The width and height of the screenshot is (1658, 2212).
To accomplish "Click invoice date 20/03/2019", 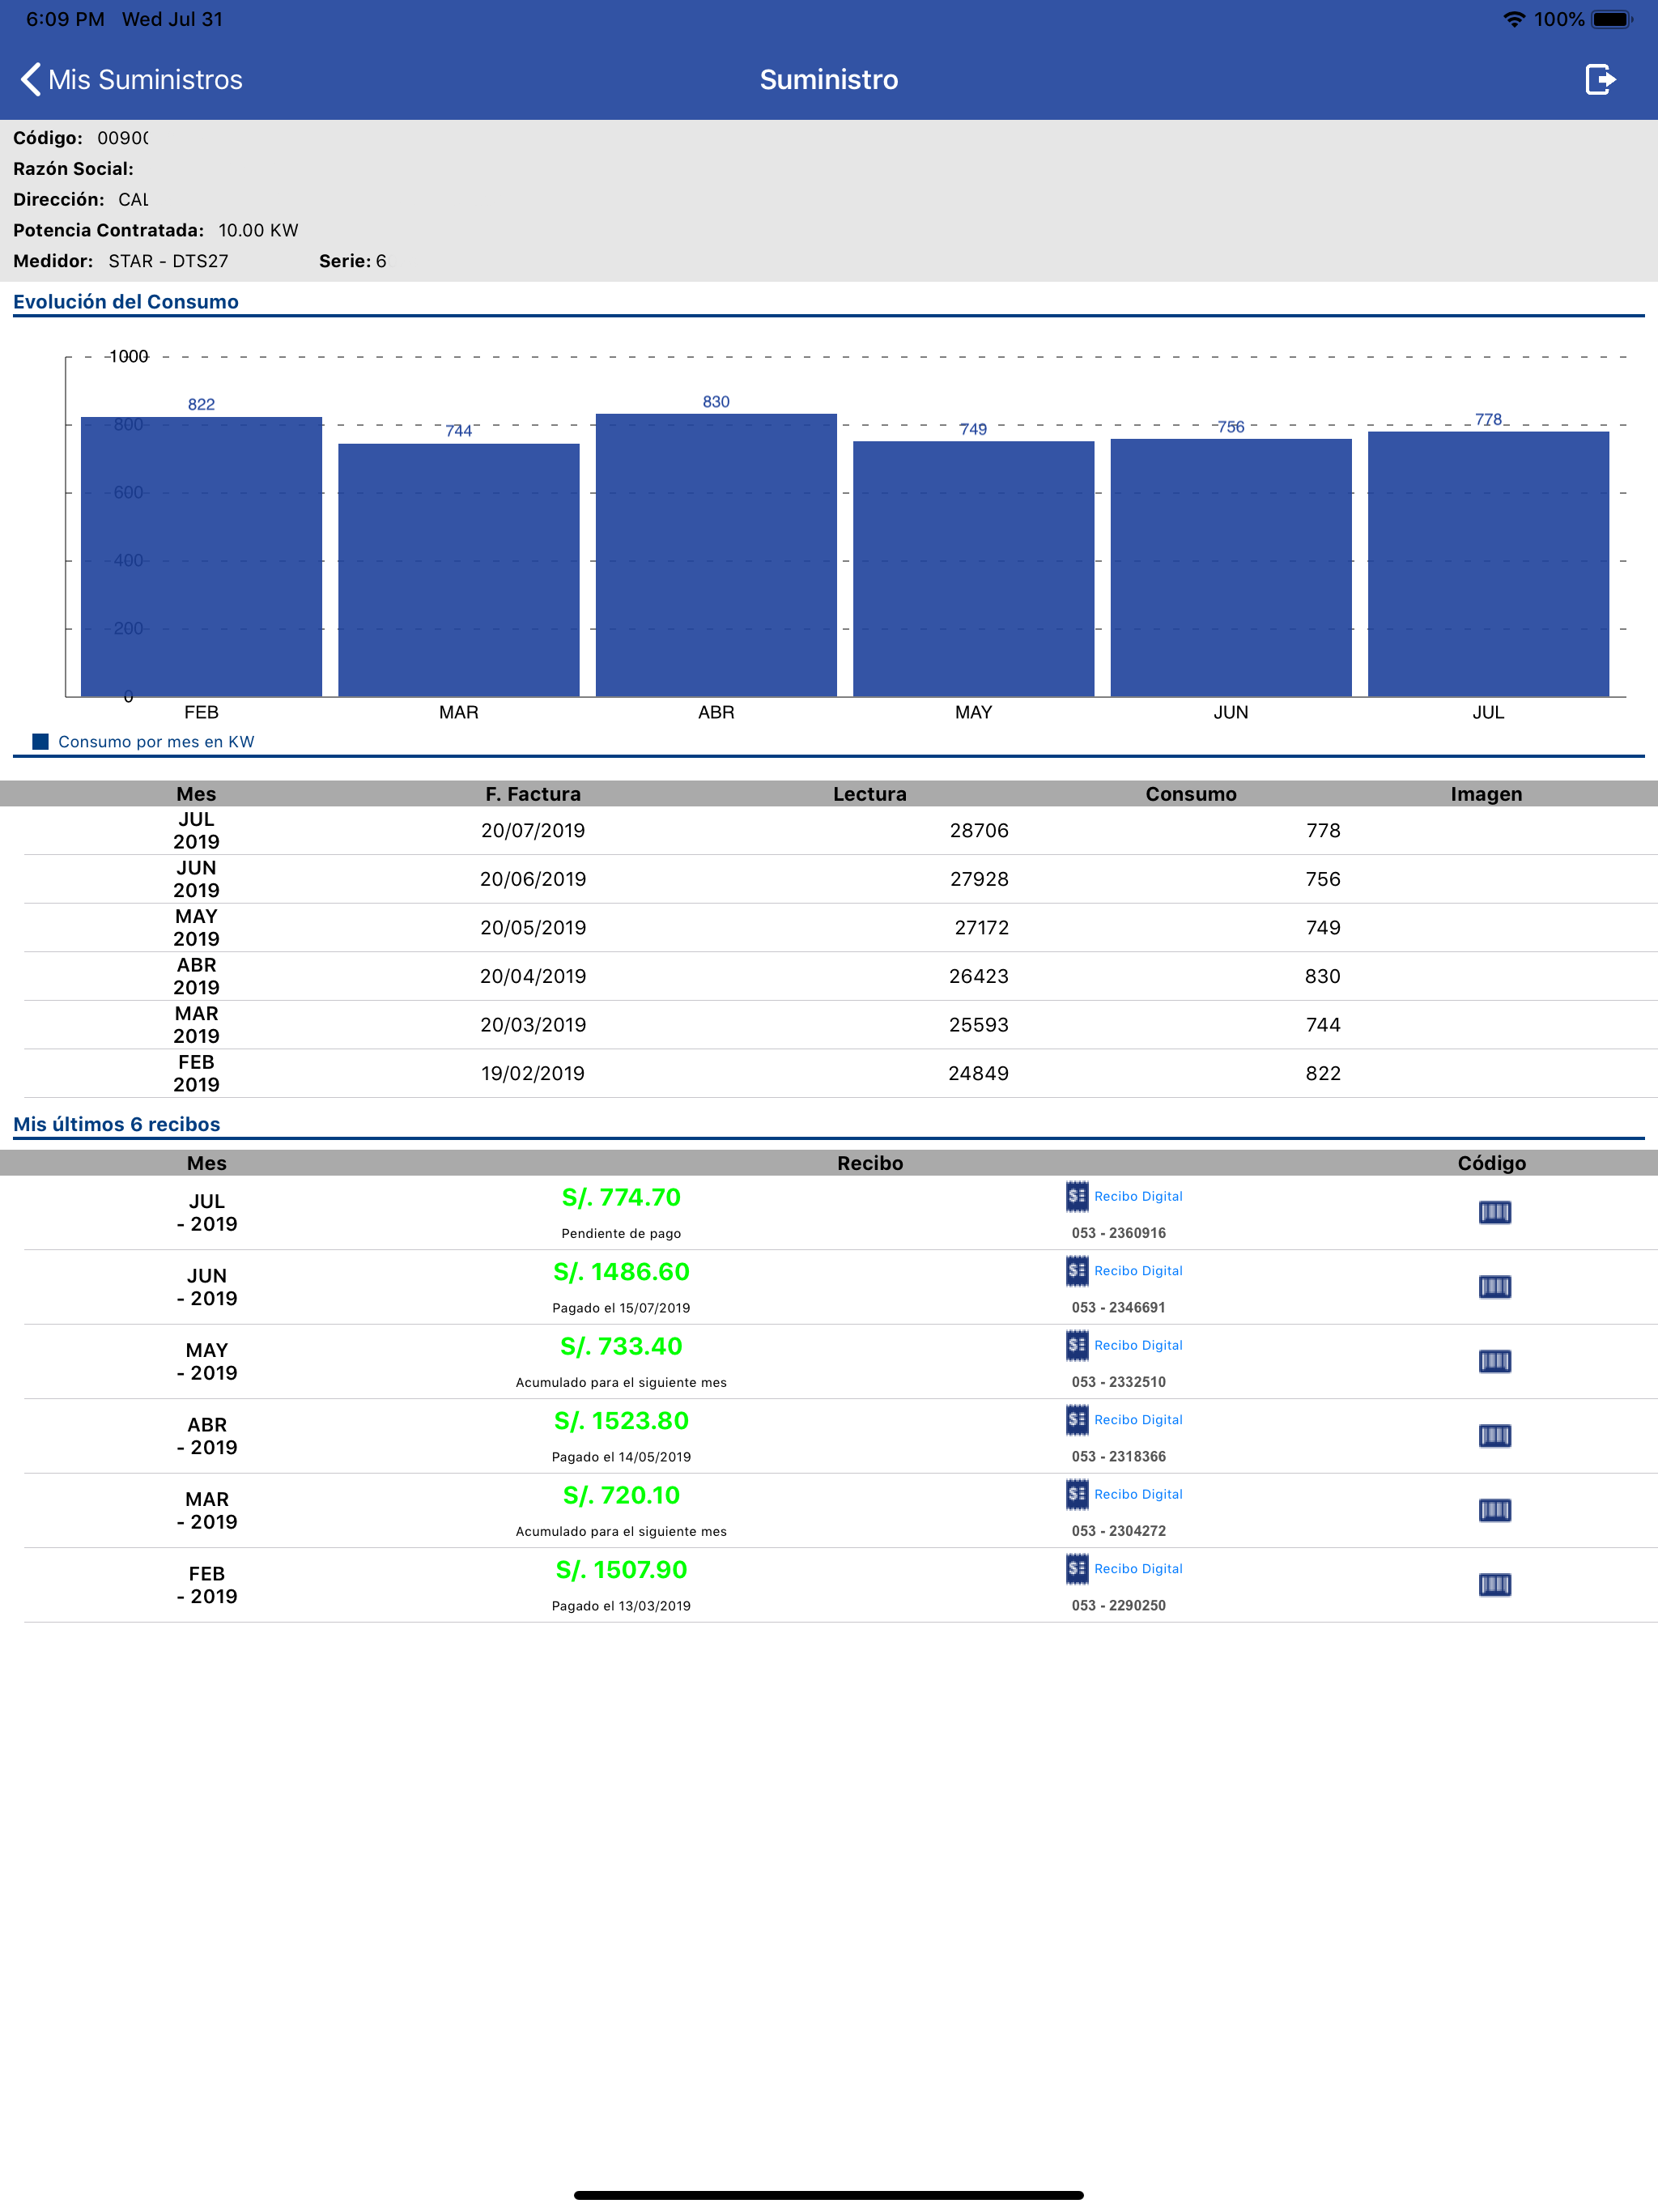I will coord(533,1025).
